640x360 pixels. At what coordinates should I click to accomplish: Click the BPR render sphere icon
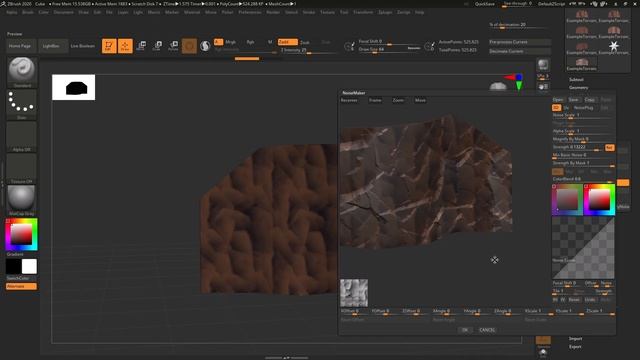pos(543,64)
